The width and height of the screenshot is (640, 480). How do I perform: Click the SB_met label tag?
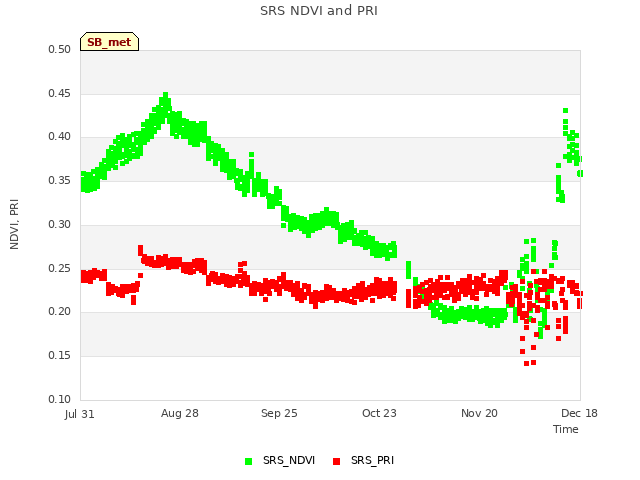click(x=109, y=42)
